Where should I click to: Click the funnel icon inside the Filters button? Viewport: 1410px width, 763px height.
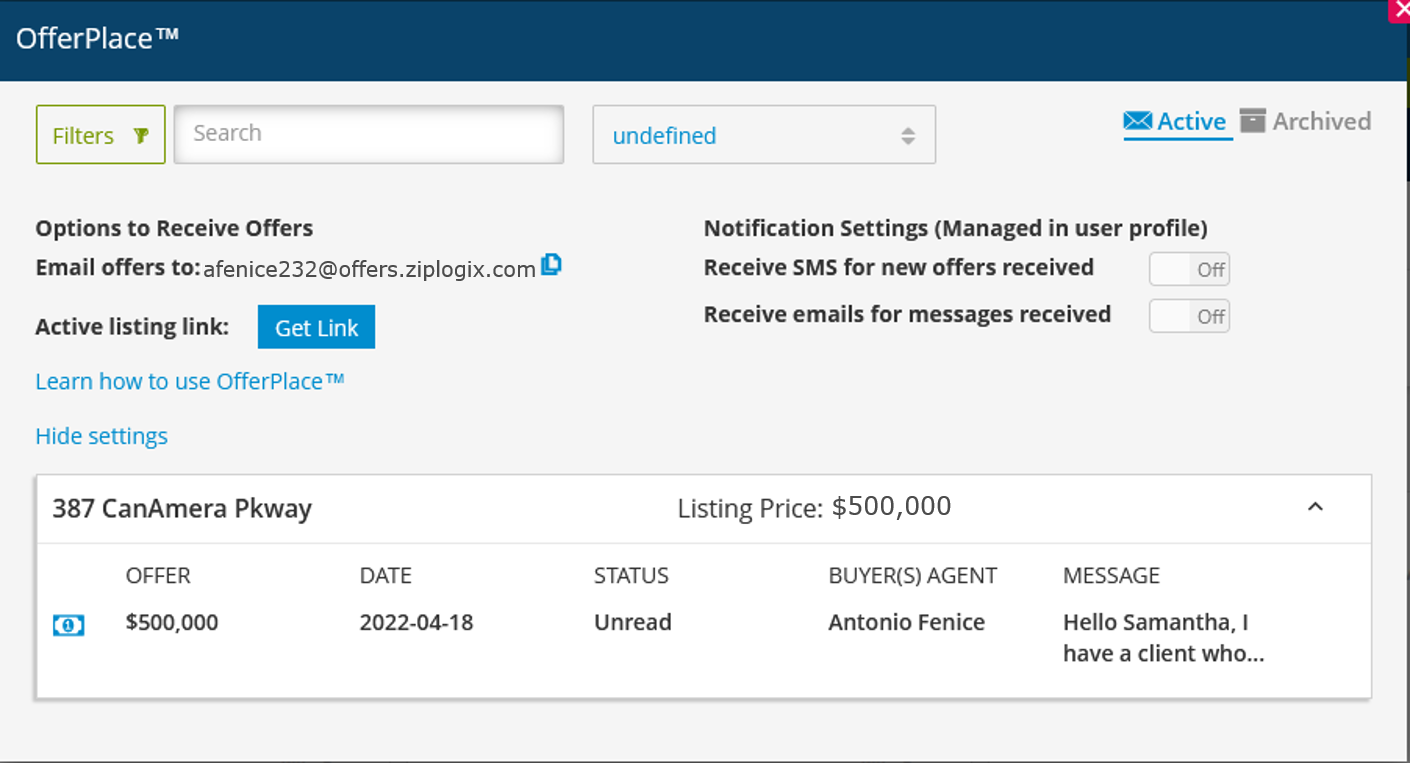(x=142, y=134)
